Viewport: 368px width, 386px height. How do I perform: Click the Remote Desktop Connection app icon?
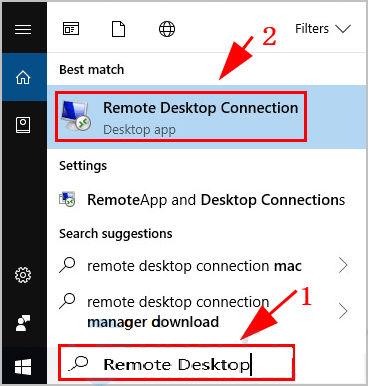pyautogui.click(x=76, y=115)
